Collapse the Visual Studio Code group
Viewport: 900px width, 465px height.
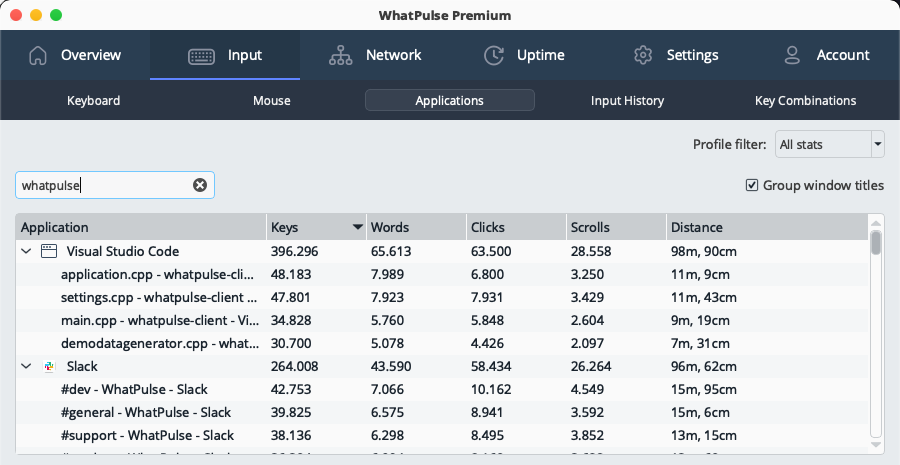coord(26,251)
